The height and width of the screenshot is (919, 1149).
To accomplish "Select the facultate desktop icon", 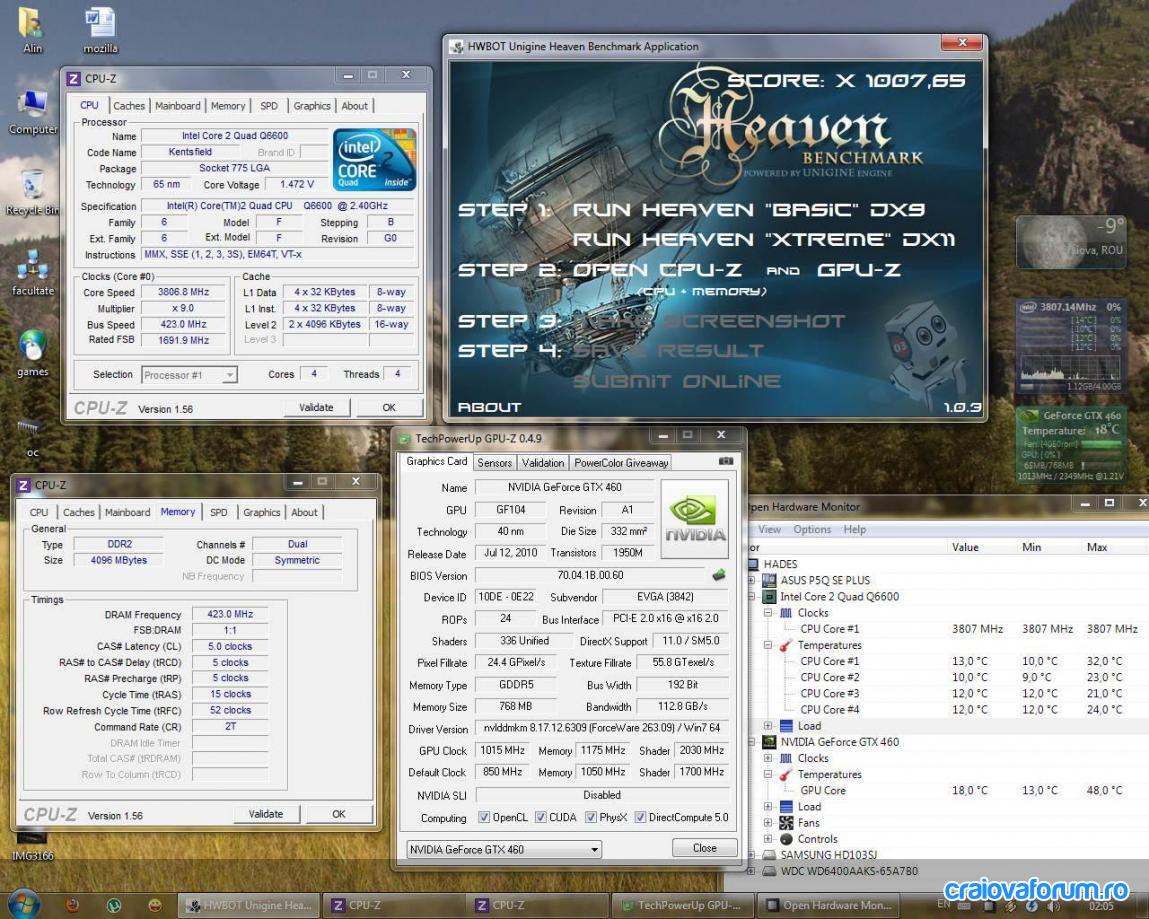I will 33,273.
